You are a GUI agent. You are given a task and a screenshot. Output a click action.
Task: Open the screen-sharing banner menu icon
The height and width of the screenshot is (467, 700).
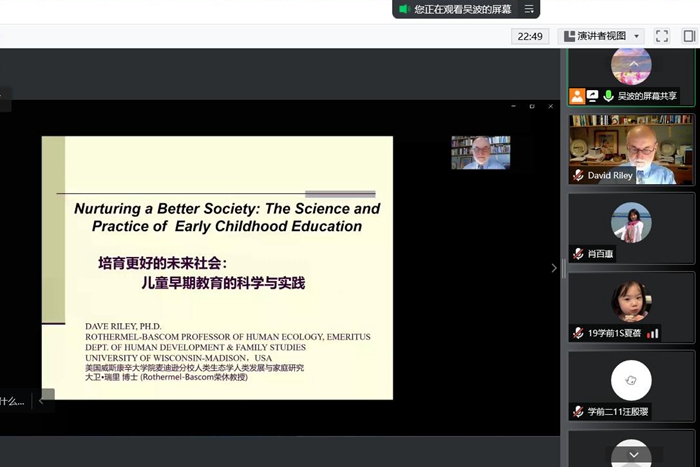point(530,9)
